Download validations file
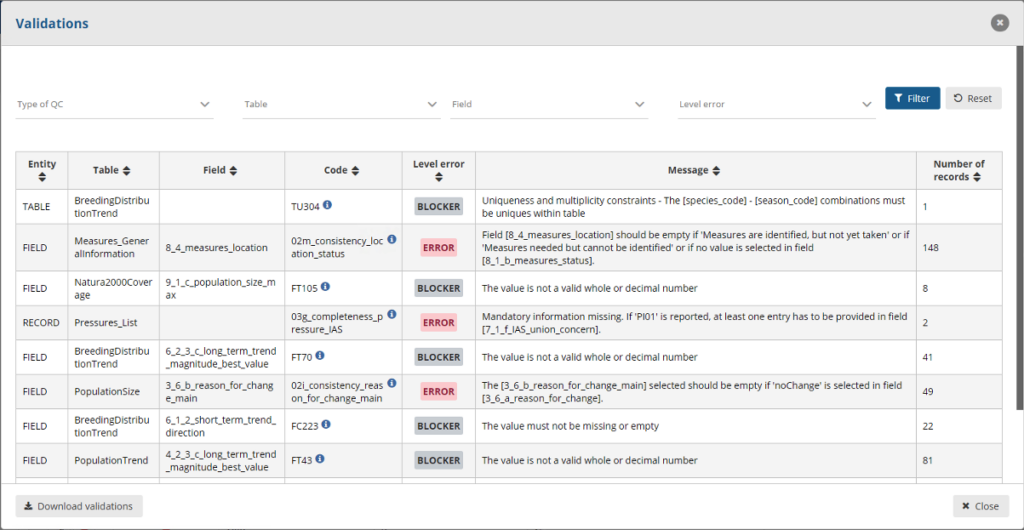The height and width of the screenshot is (530, 1024). 79,506
